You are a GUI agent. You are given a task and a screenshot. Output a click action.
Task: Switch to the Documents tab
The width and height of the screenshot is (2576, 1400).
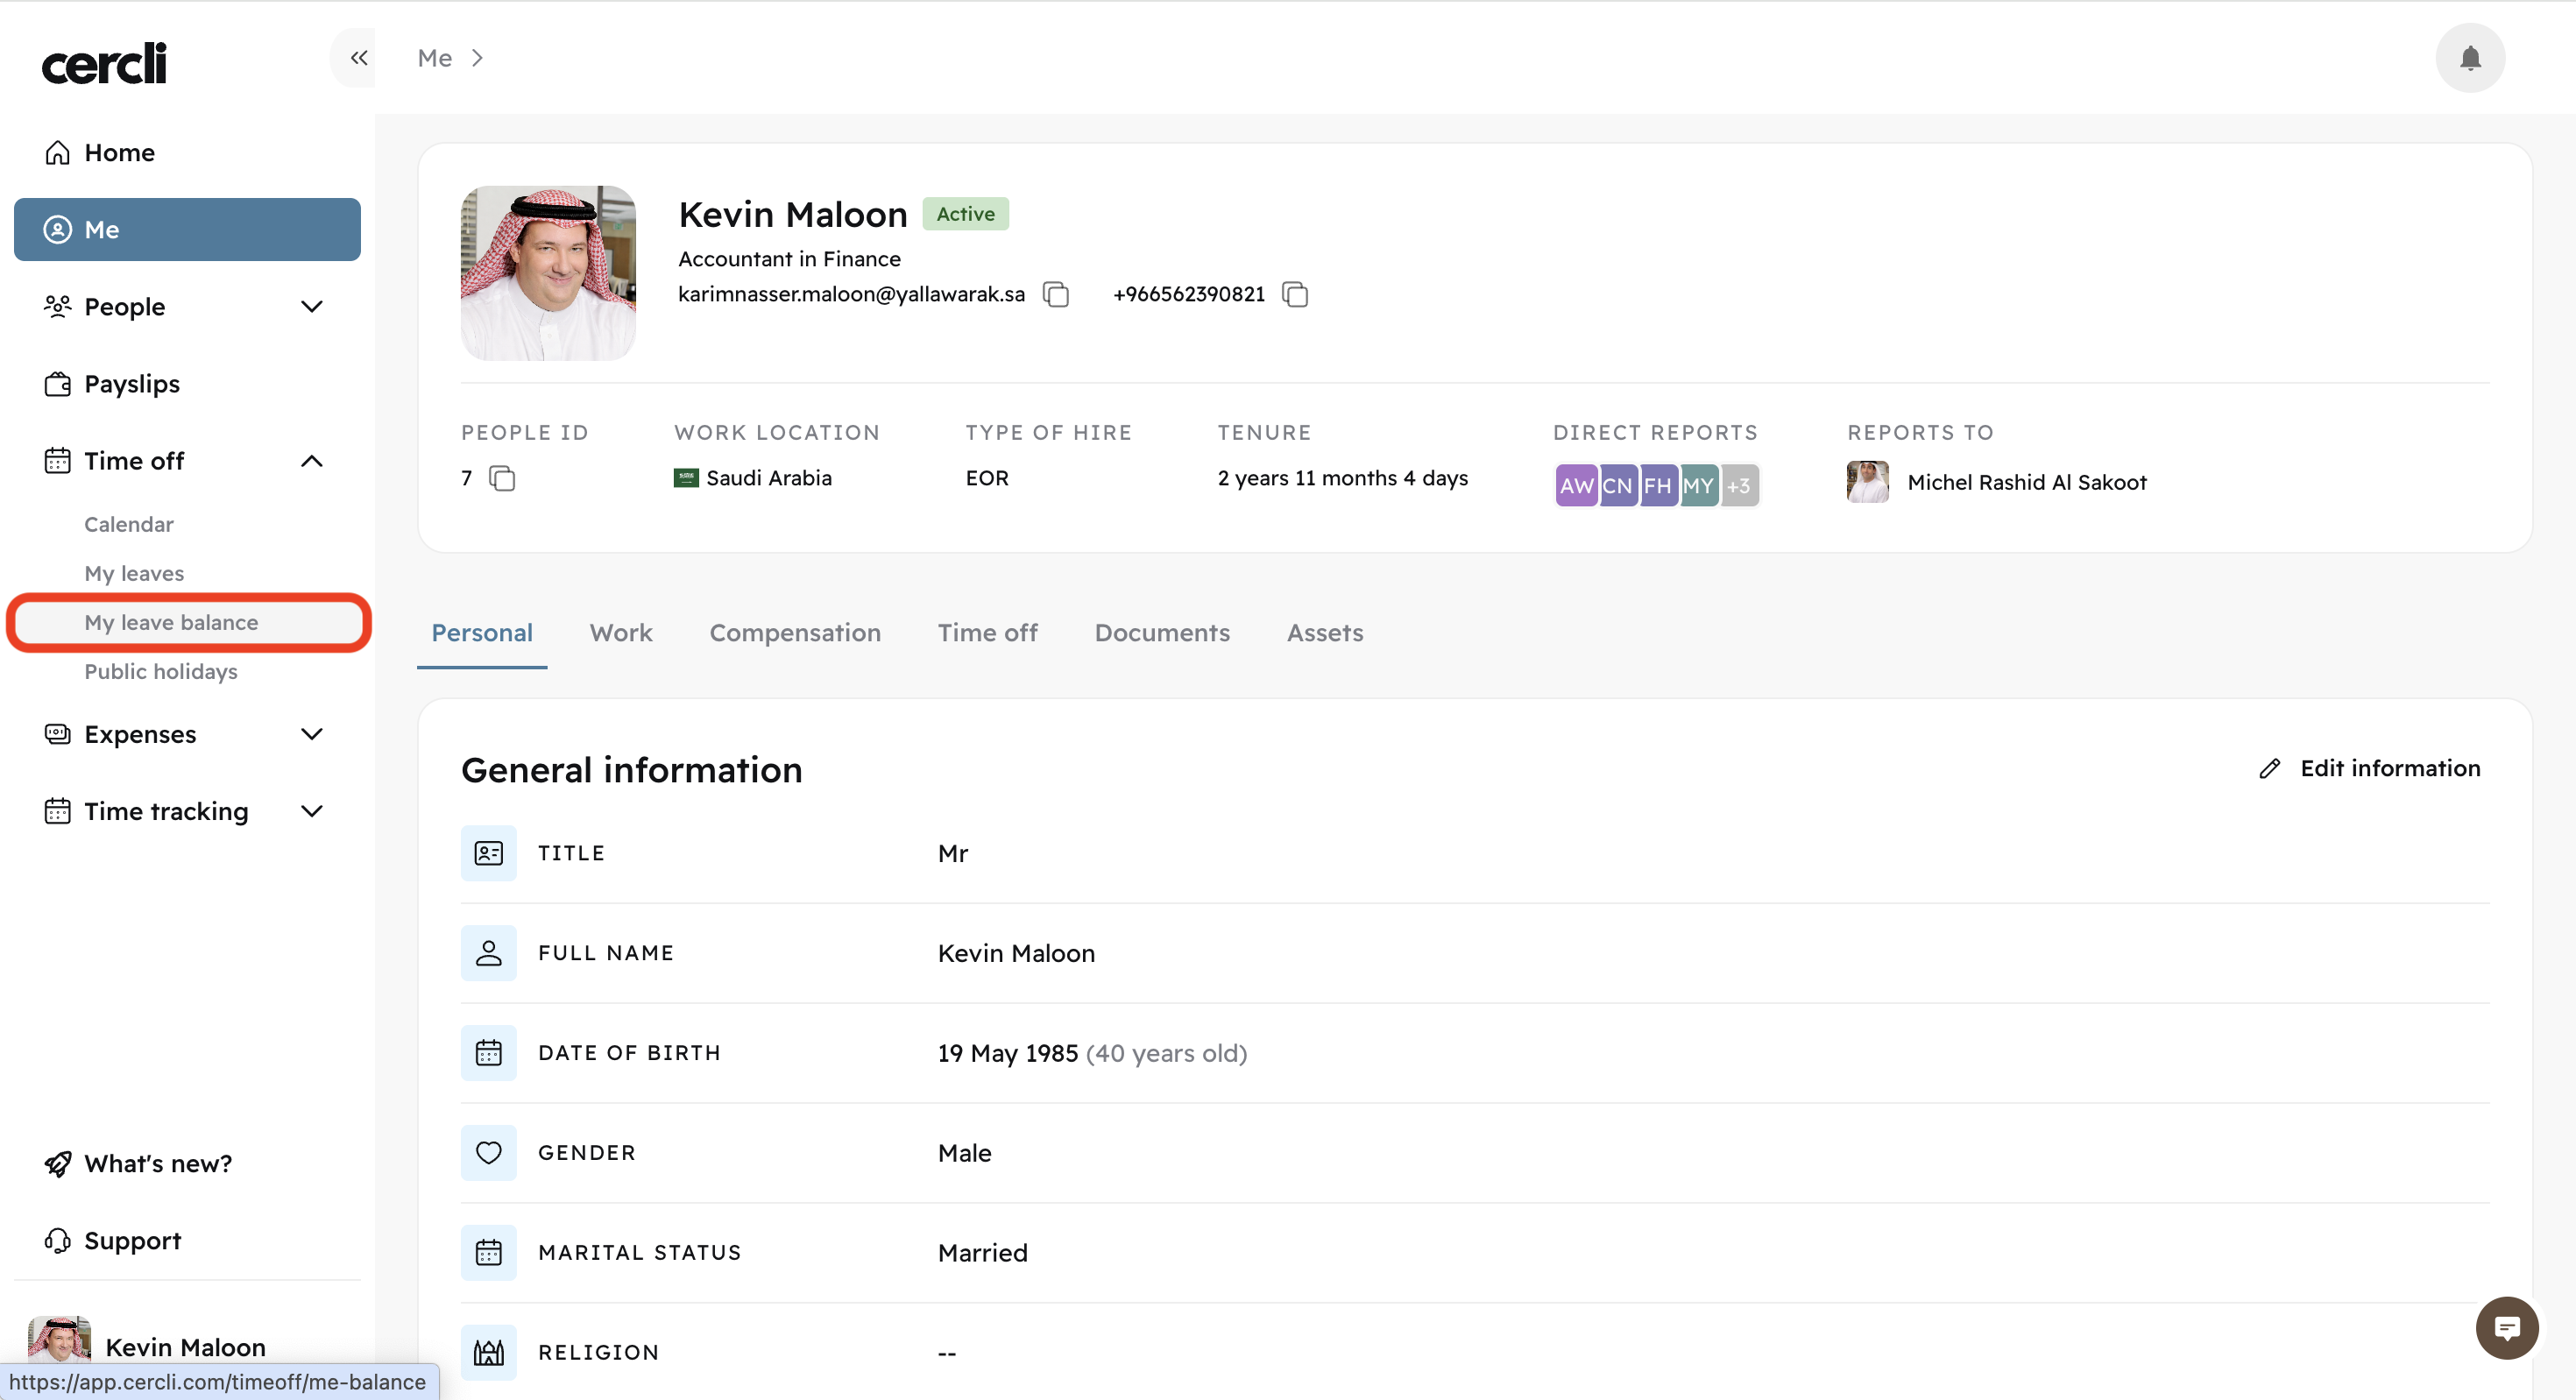pyautogui.click(x=1161, y=633)
